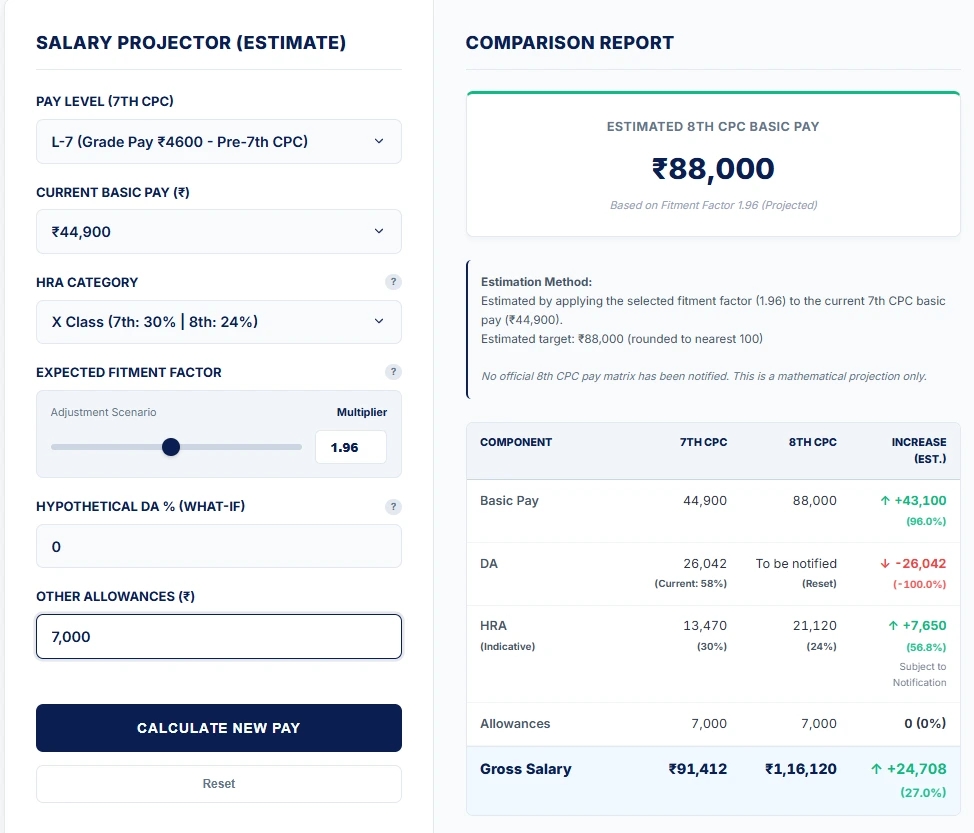Select the L-7 Grade Pay option
The height and width of the screenshot is (833, 974).
coord(218,141)
